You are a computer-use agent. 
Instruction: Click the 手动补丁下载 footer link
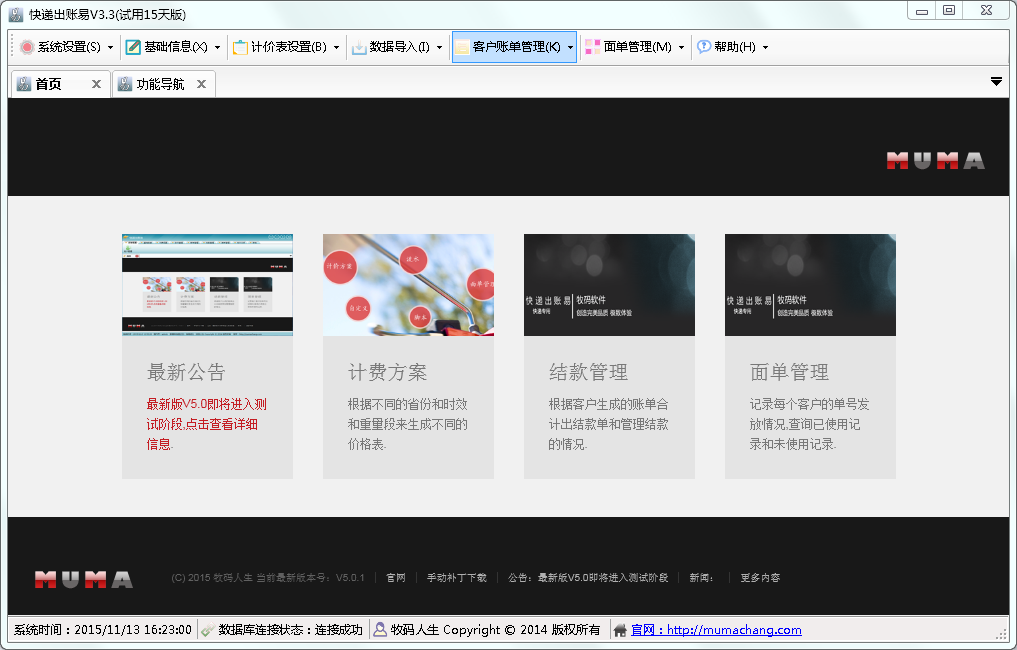point(456,578)
